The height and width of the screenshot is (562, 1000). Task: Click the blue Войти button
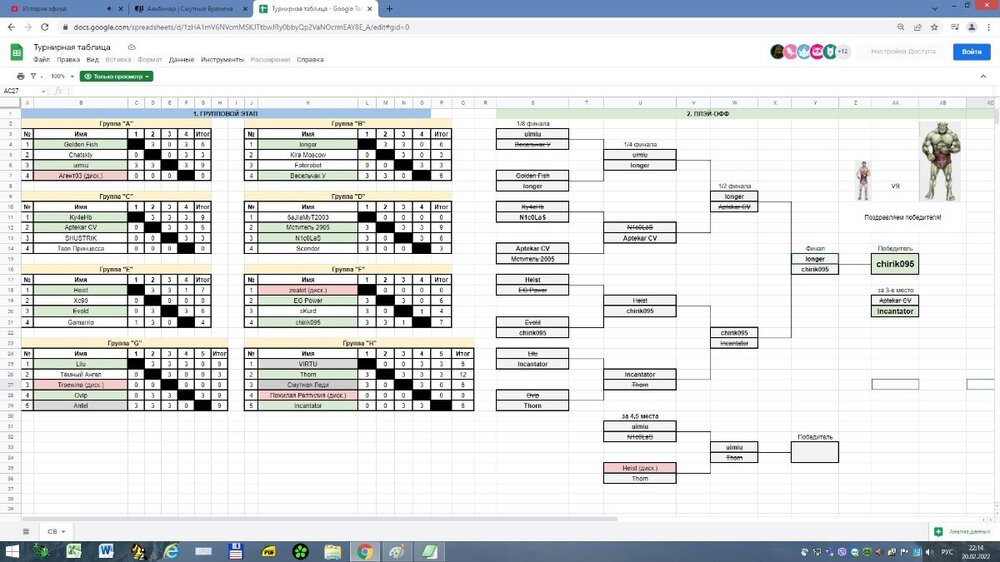point(971,52)
